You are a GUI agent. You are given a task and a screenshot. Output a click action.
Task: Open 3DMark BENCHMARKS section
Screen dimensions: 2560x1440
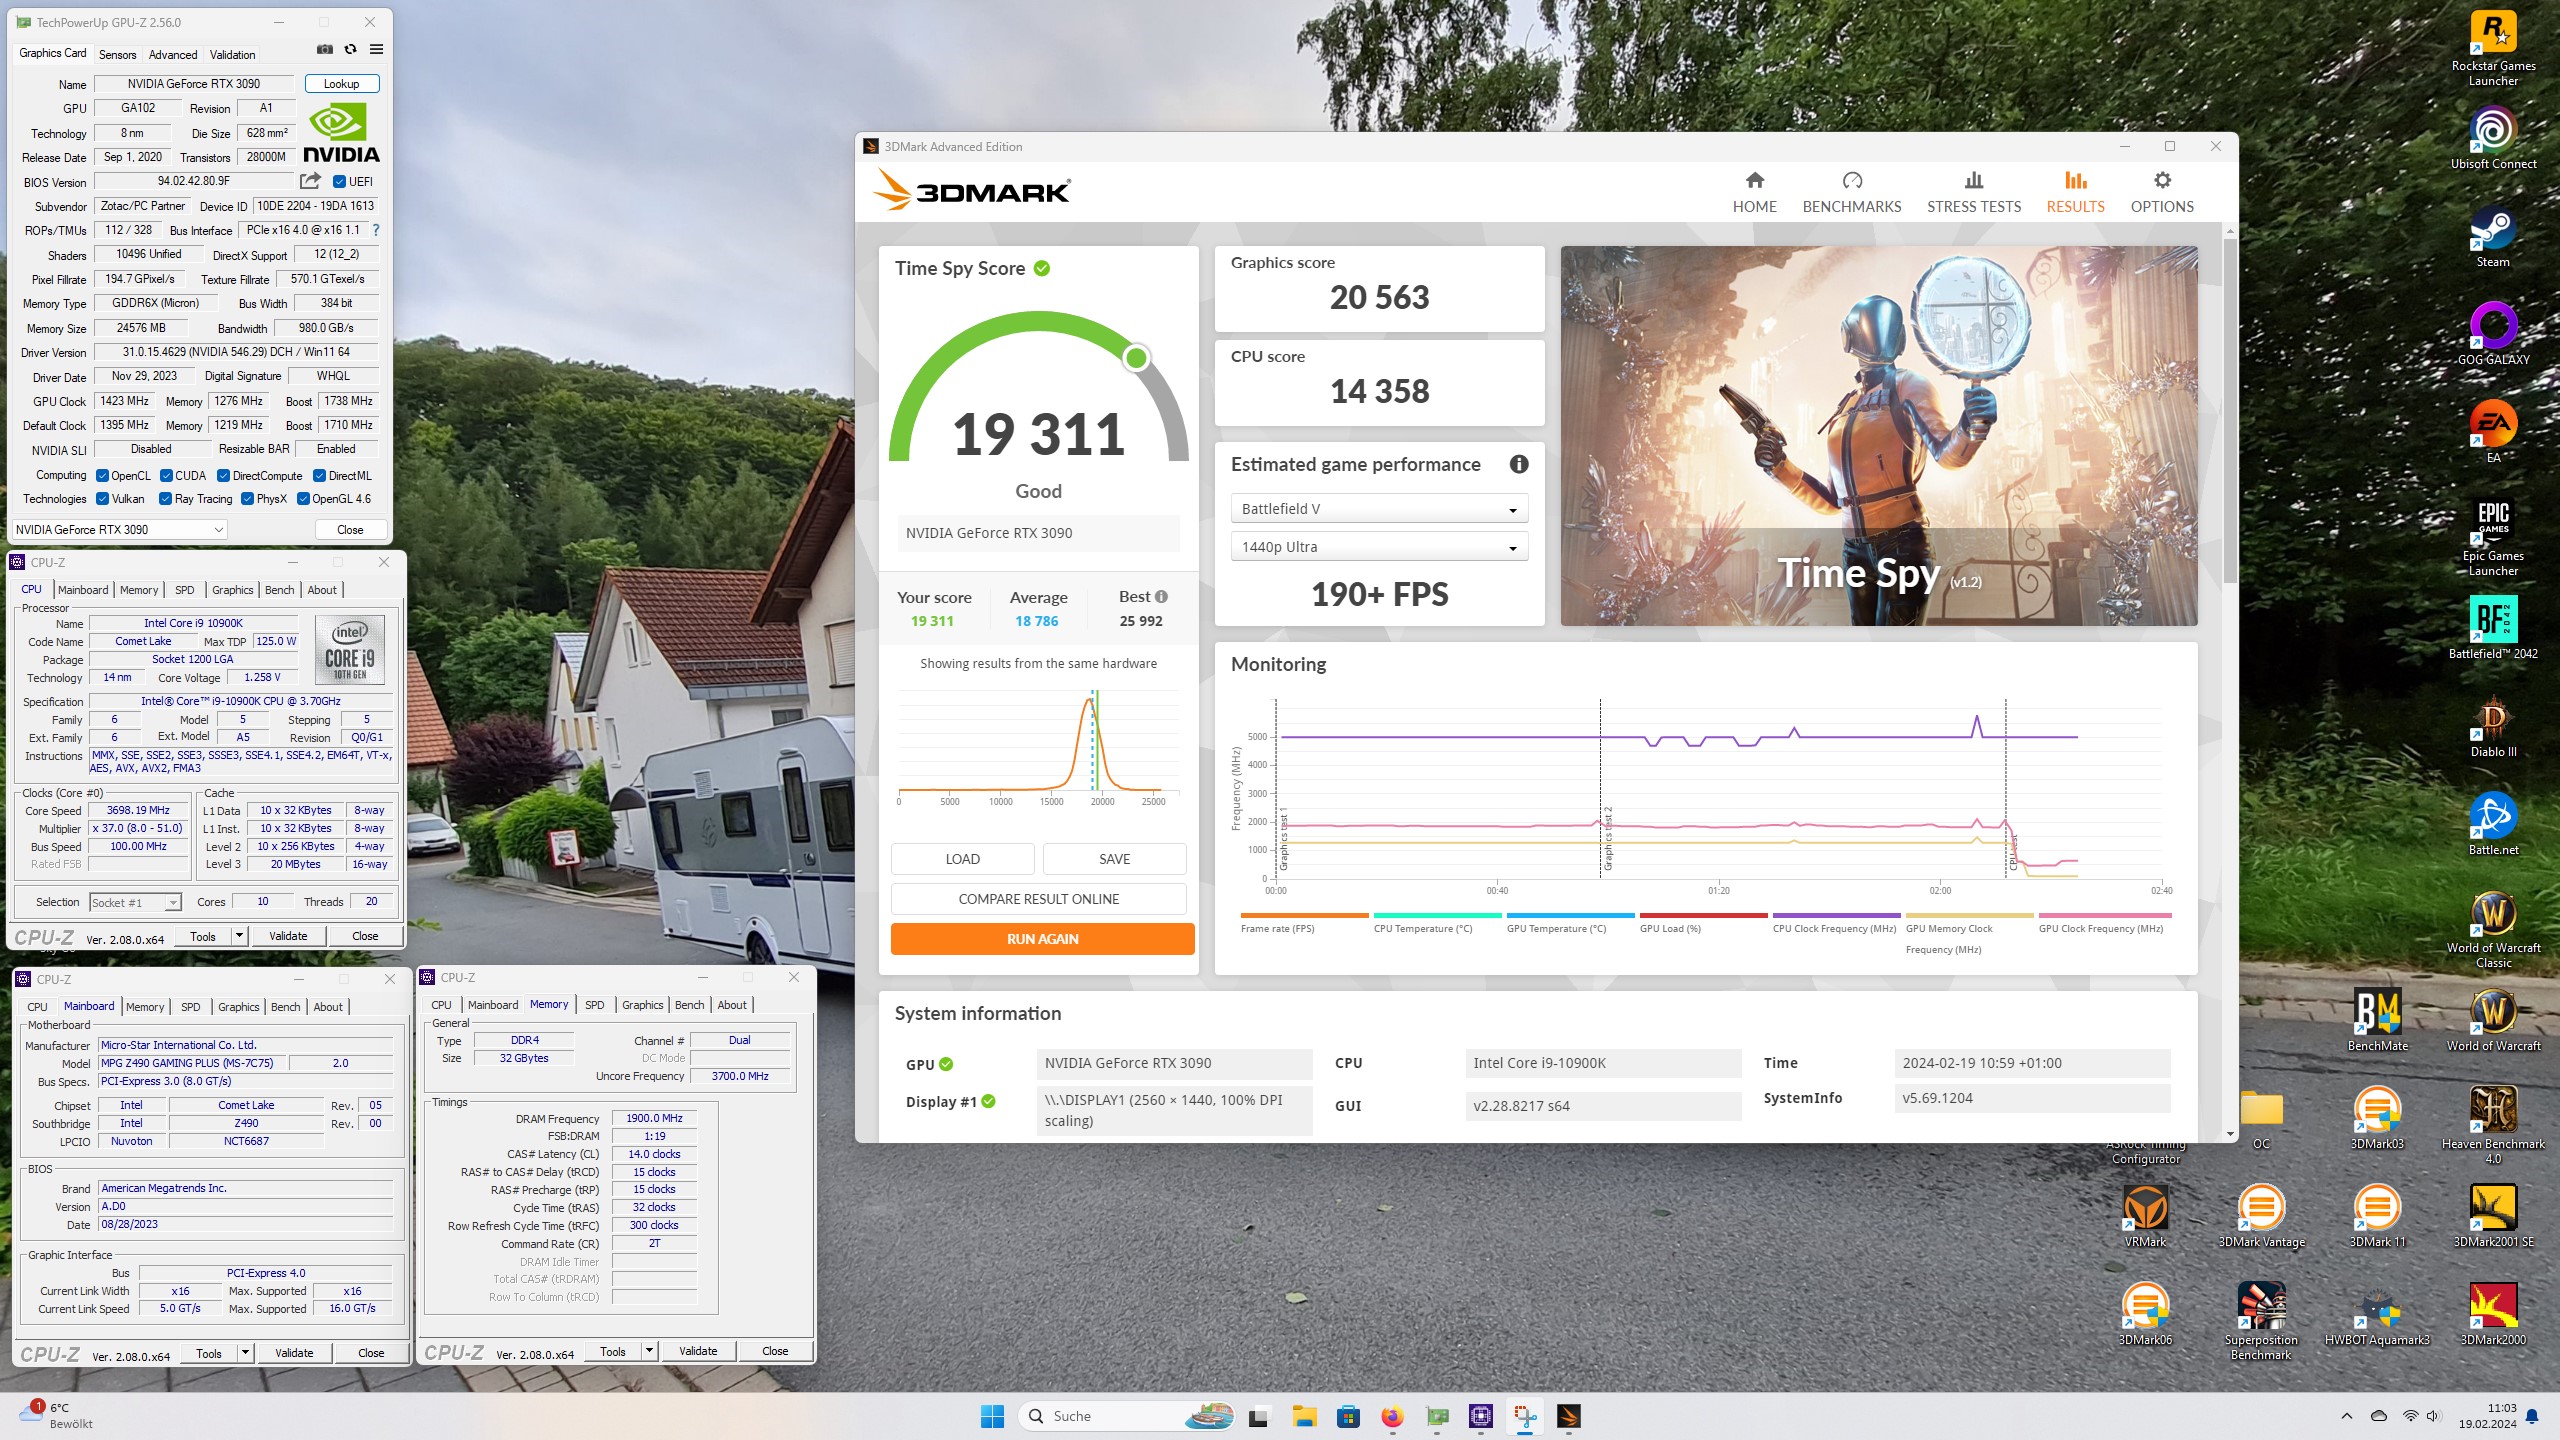coord(1852,193)
